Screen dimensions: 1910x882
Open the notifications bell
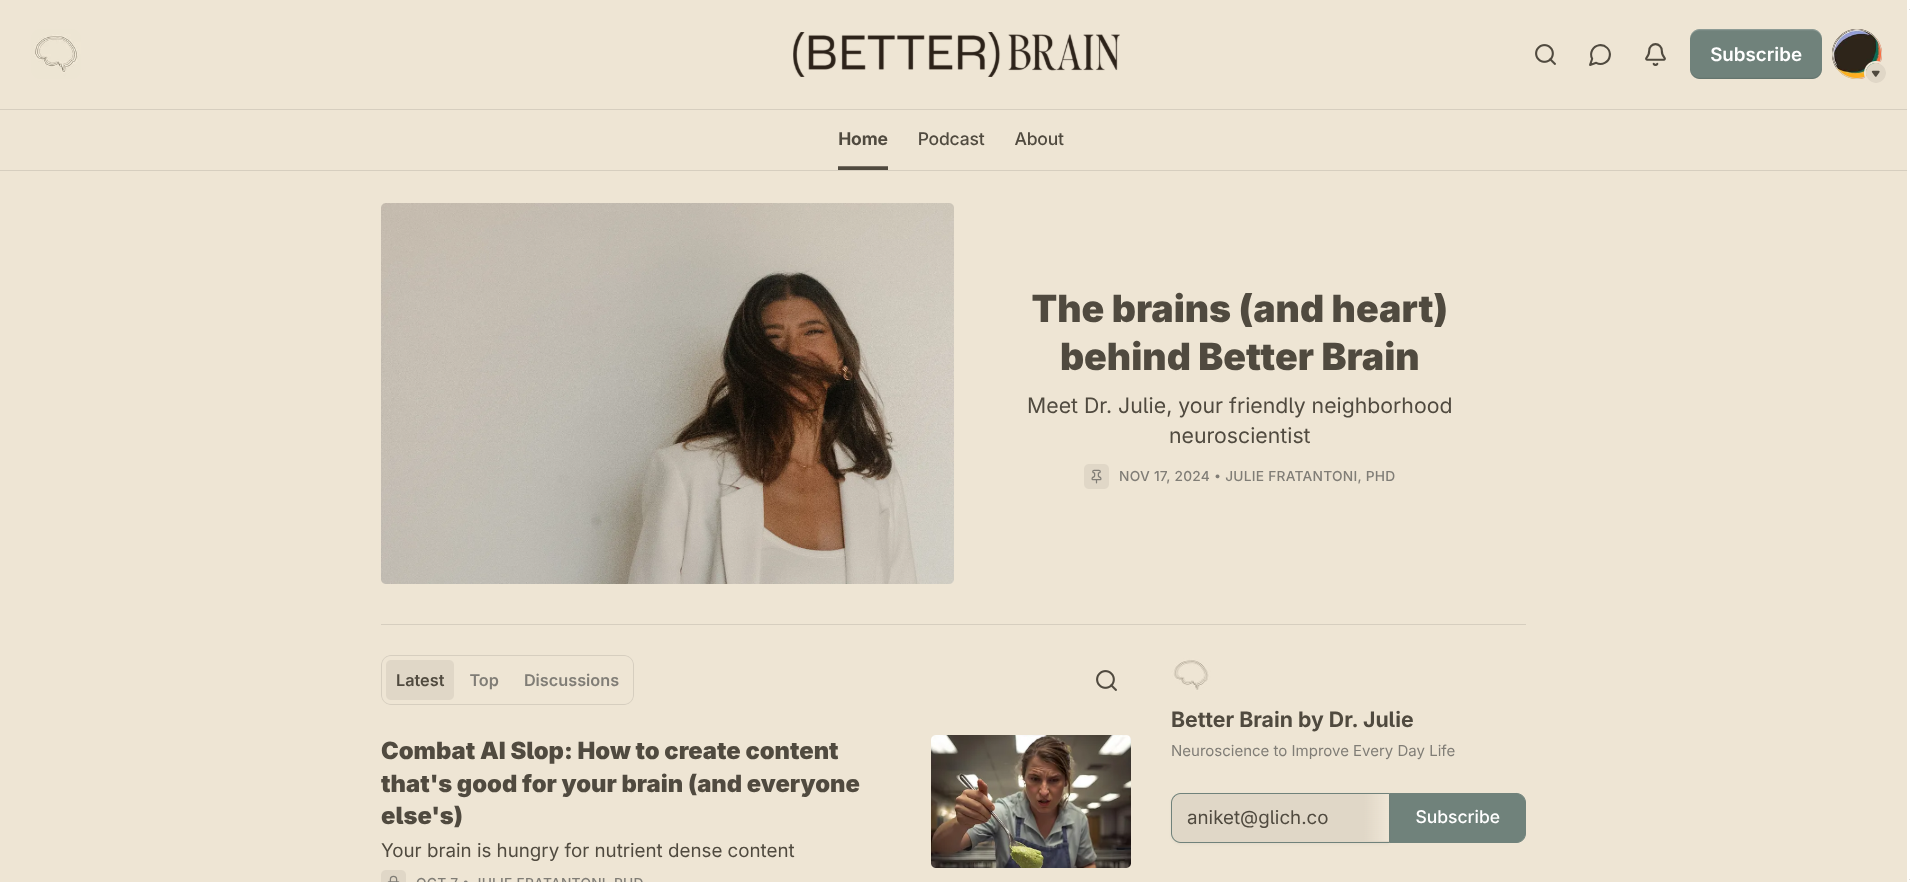[1655, 55]
